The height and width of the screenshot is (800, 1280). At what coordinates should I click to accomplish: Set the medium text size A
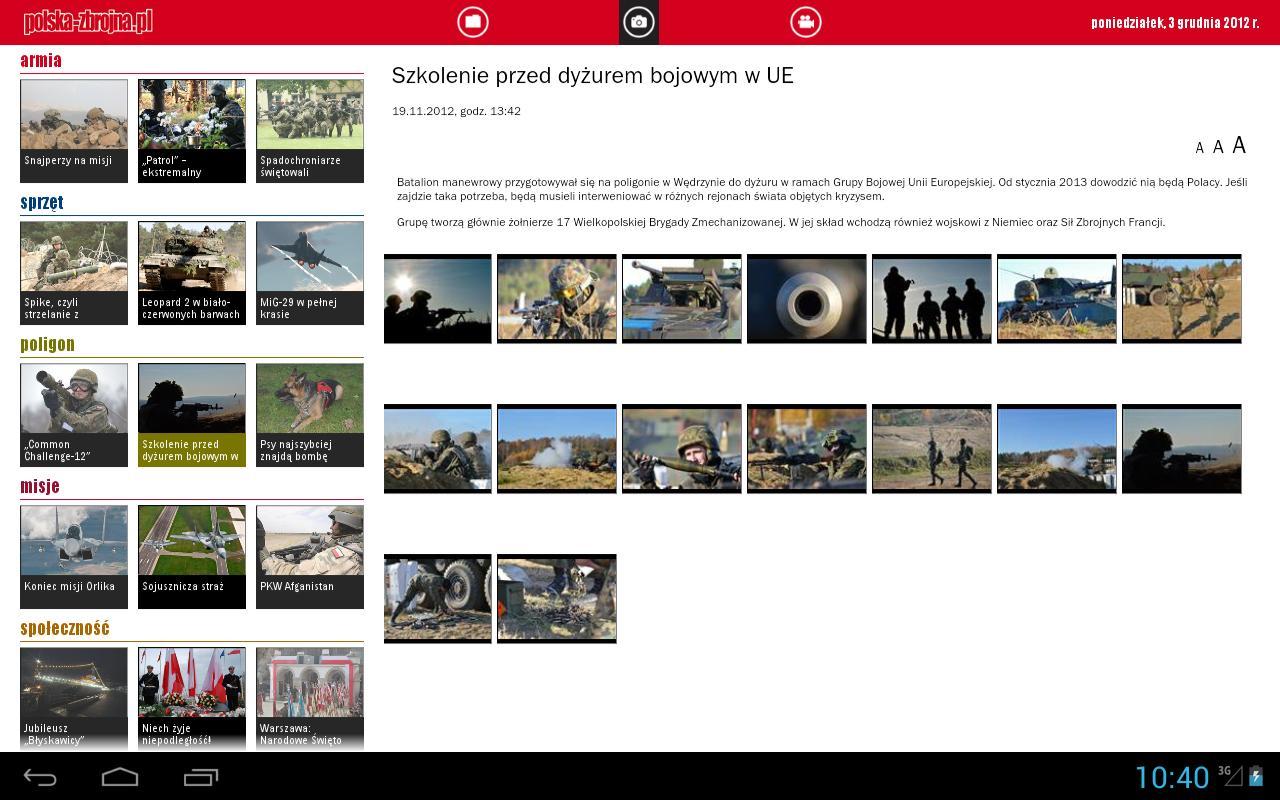(1217, 147)
